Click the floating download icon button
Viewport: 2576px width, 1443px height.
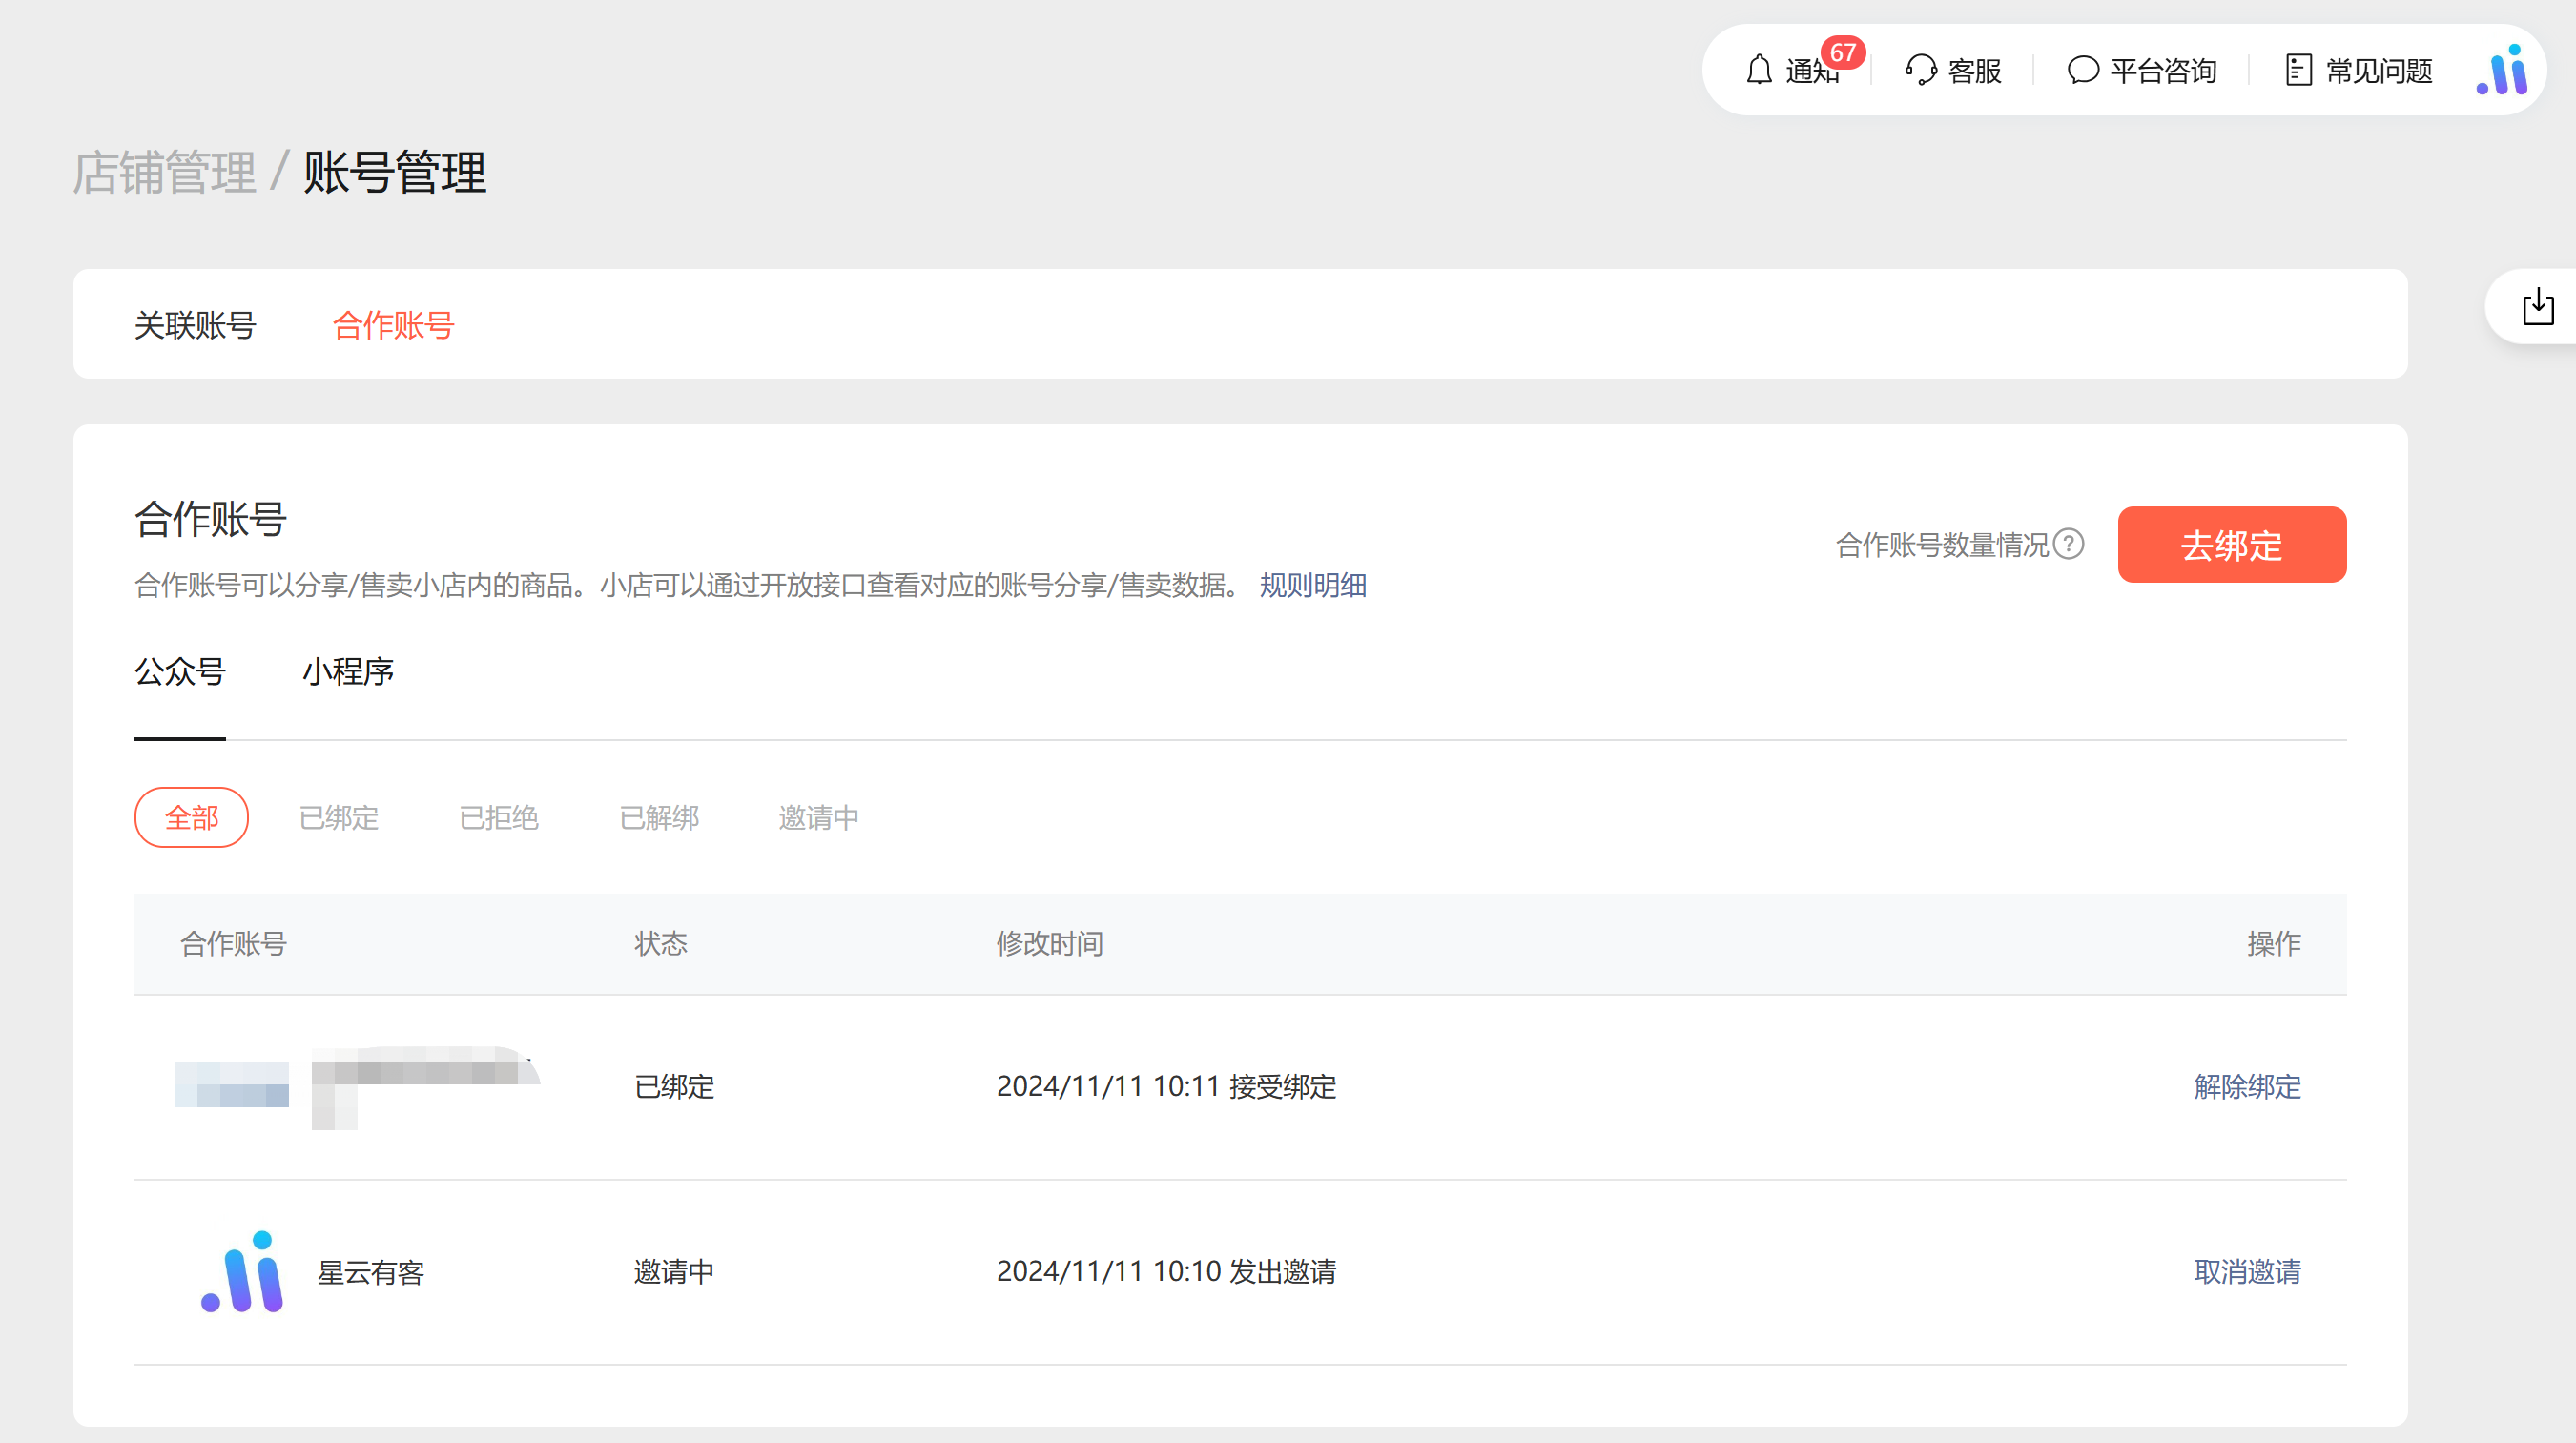pos(2538,306)
